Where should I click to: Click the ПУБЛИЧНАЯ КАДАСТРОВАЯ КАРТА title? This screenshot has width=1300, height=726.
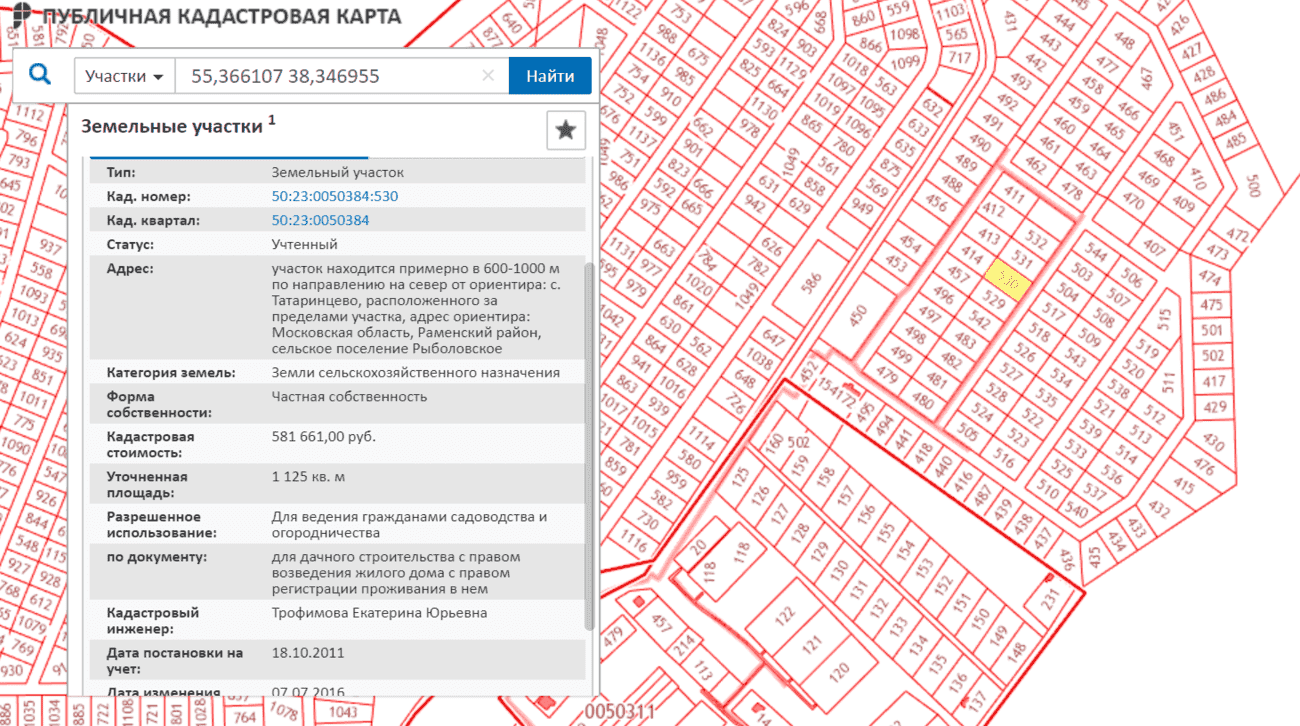coord(222,16)
